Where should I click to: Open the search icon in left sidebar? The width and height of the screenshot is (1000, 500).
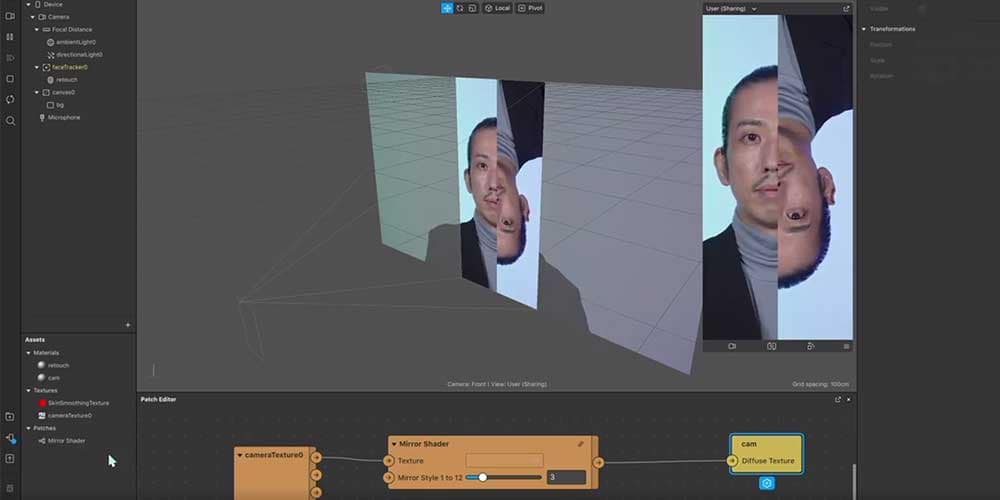10,121
